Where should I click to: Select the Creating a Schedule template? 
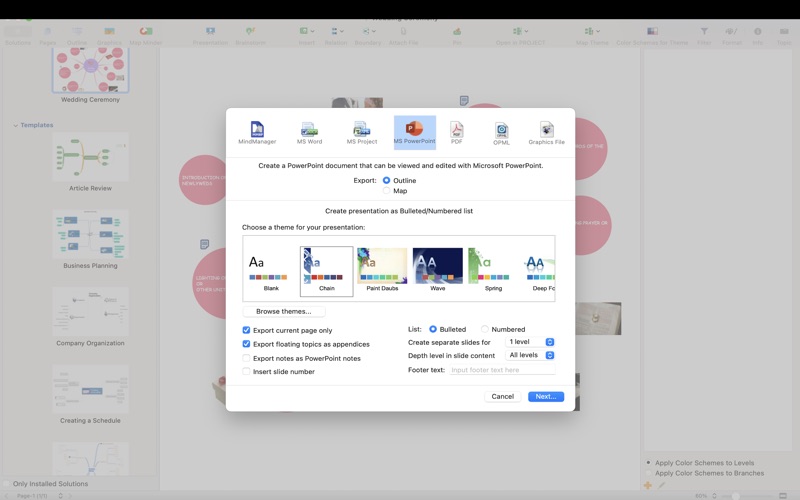point(90,389)
